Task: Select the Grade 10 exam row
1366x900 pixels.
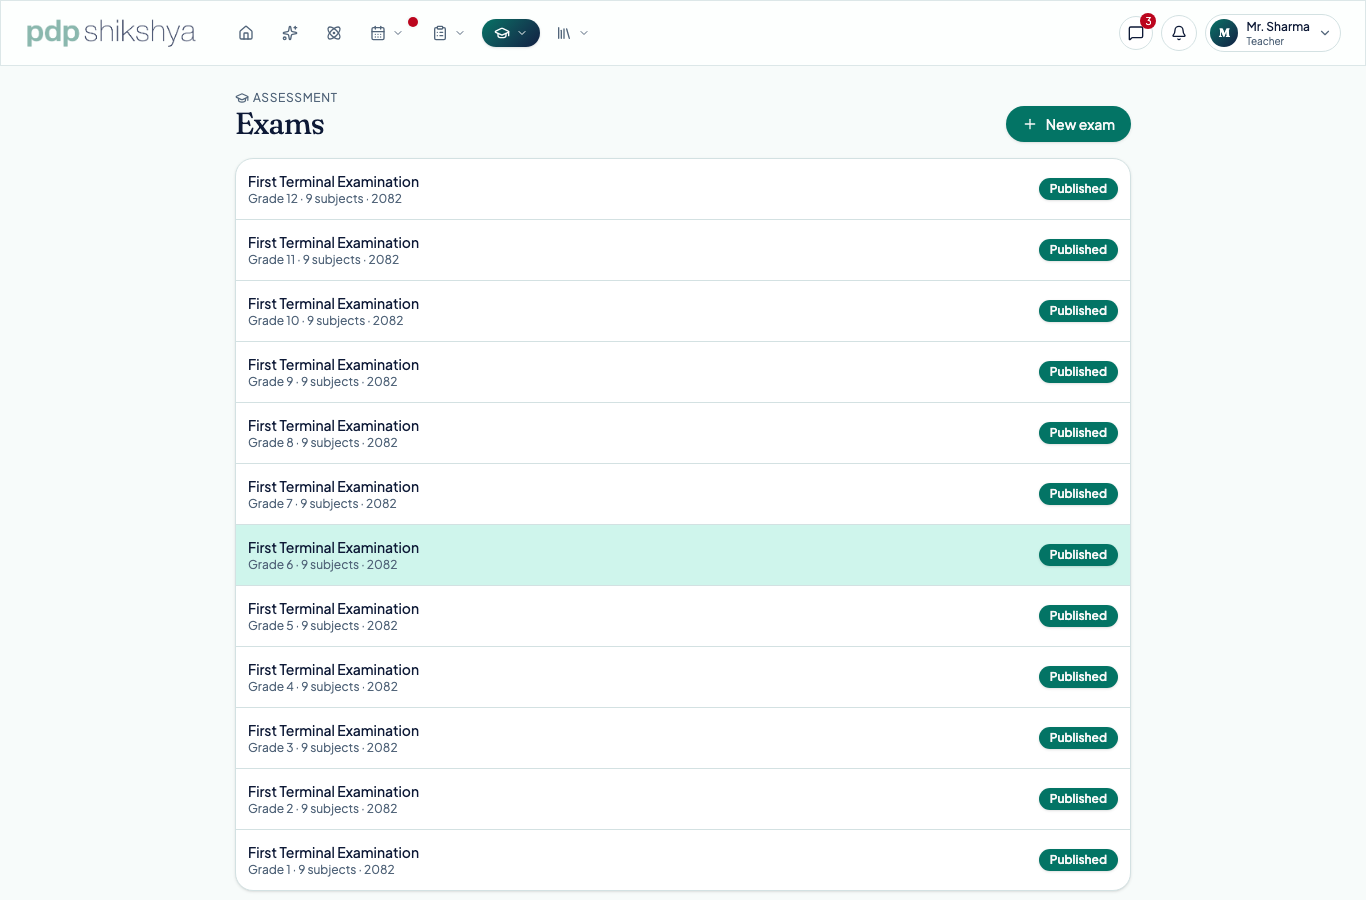Action: [x=683, y=311]
